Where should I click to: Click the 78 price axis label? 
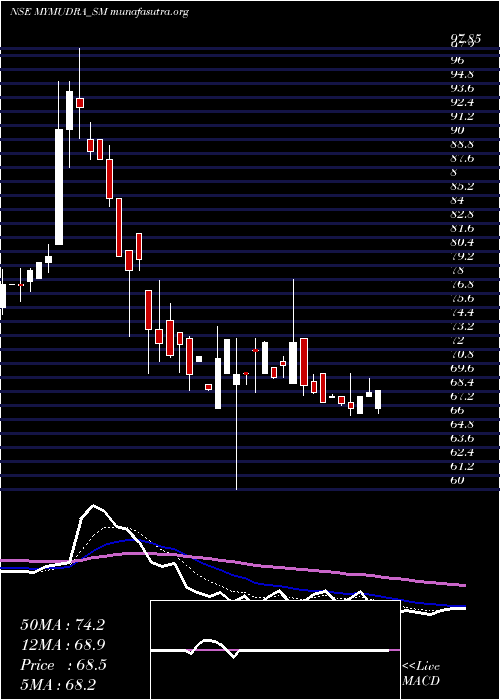[x=458, y=270]
